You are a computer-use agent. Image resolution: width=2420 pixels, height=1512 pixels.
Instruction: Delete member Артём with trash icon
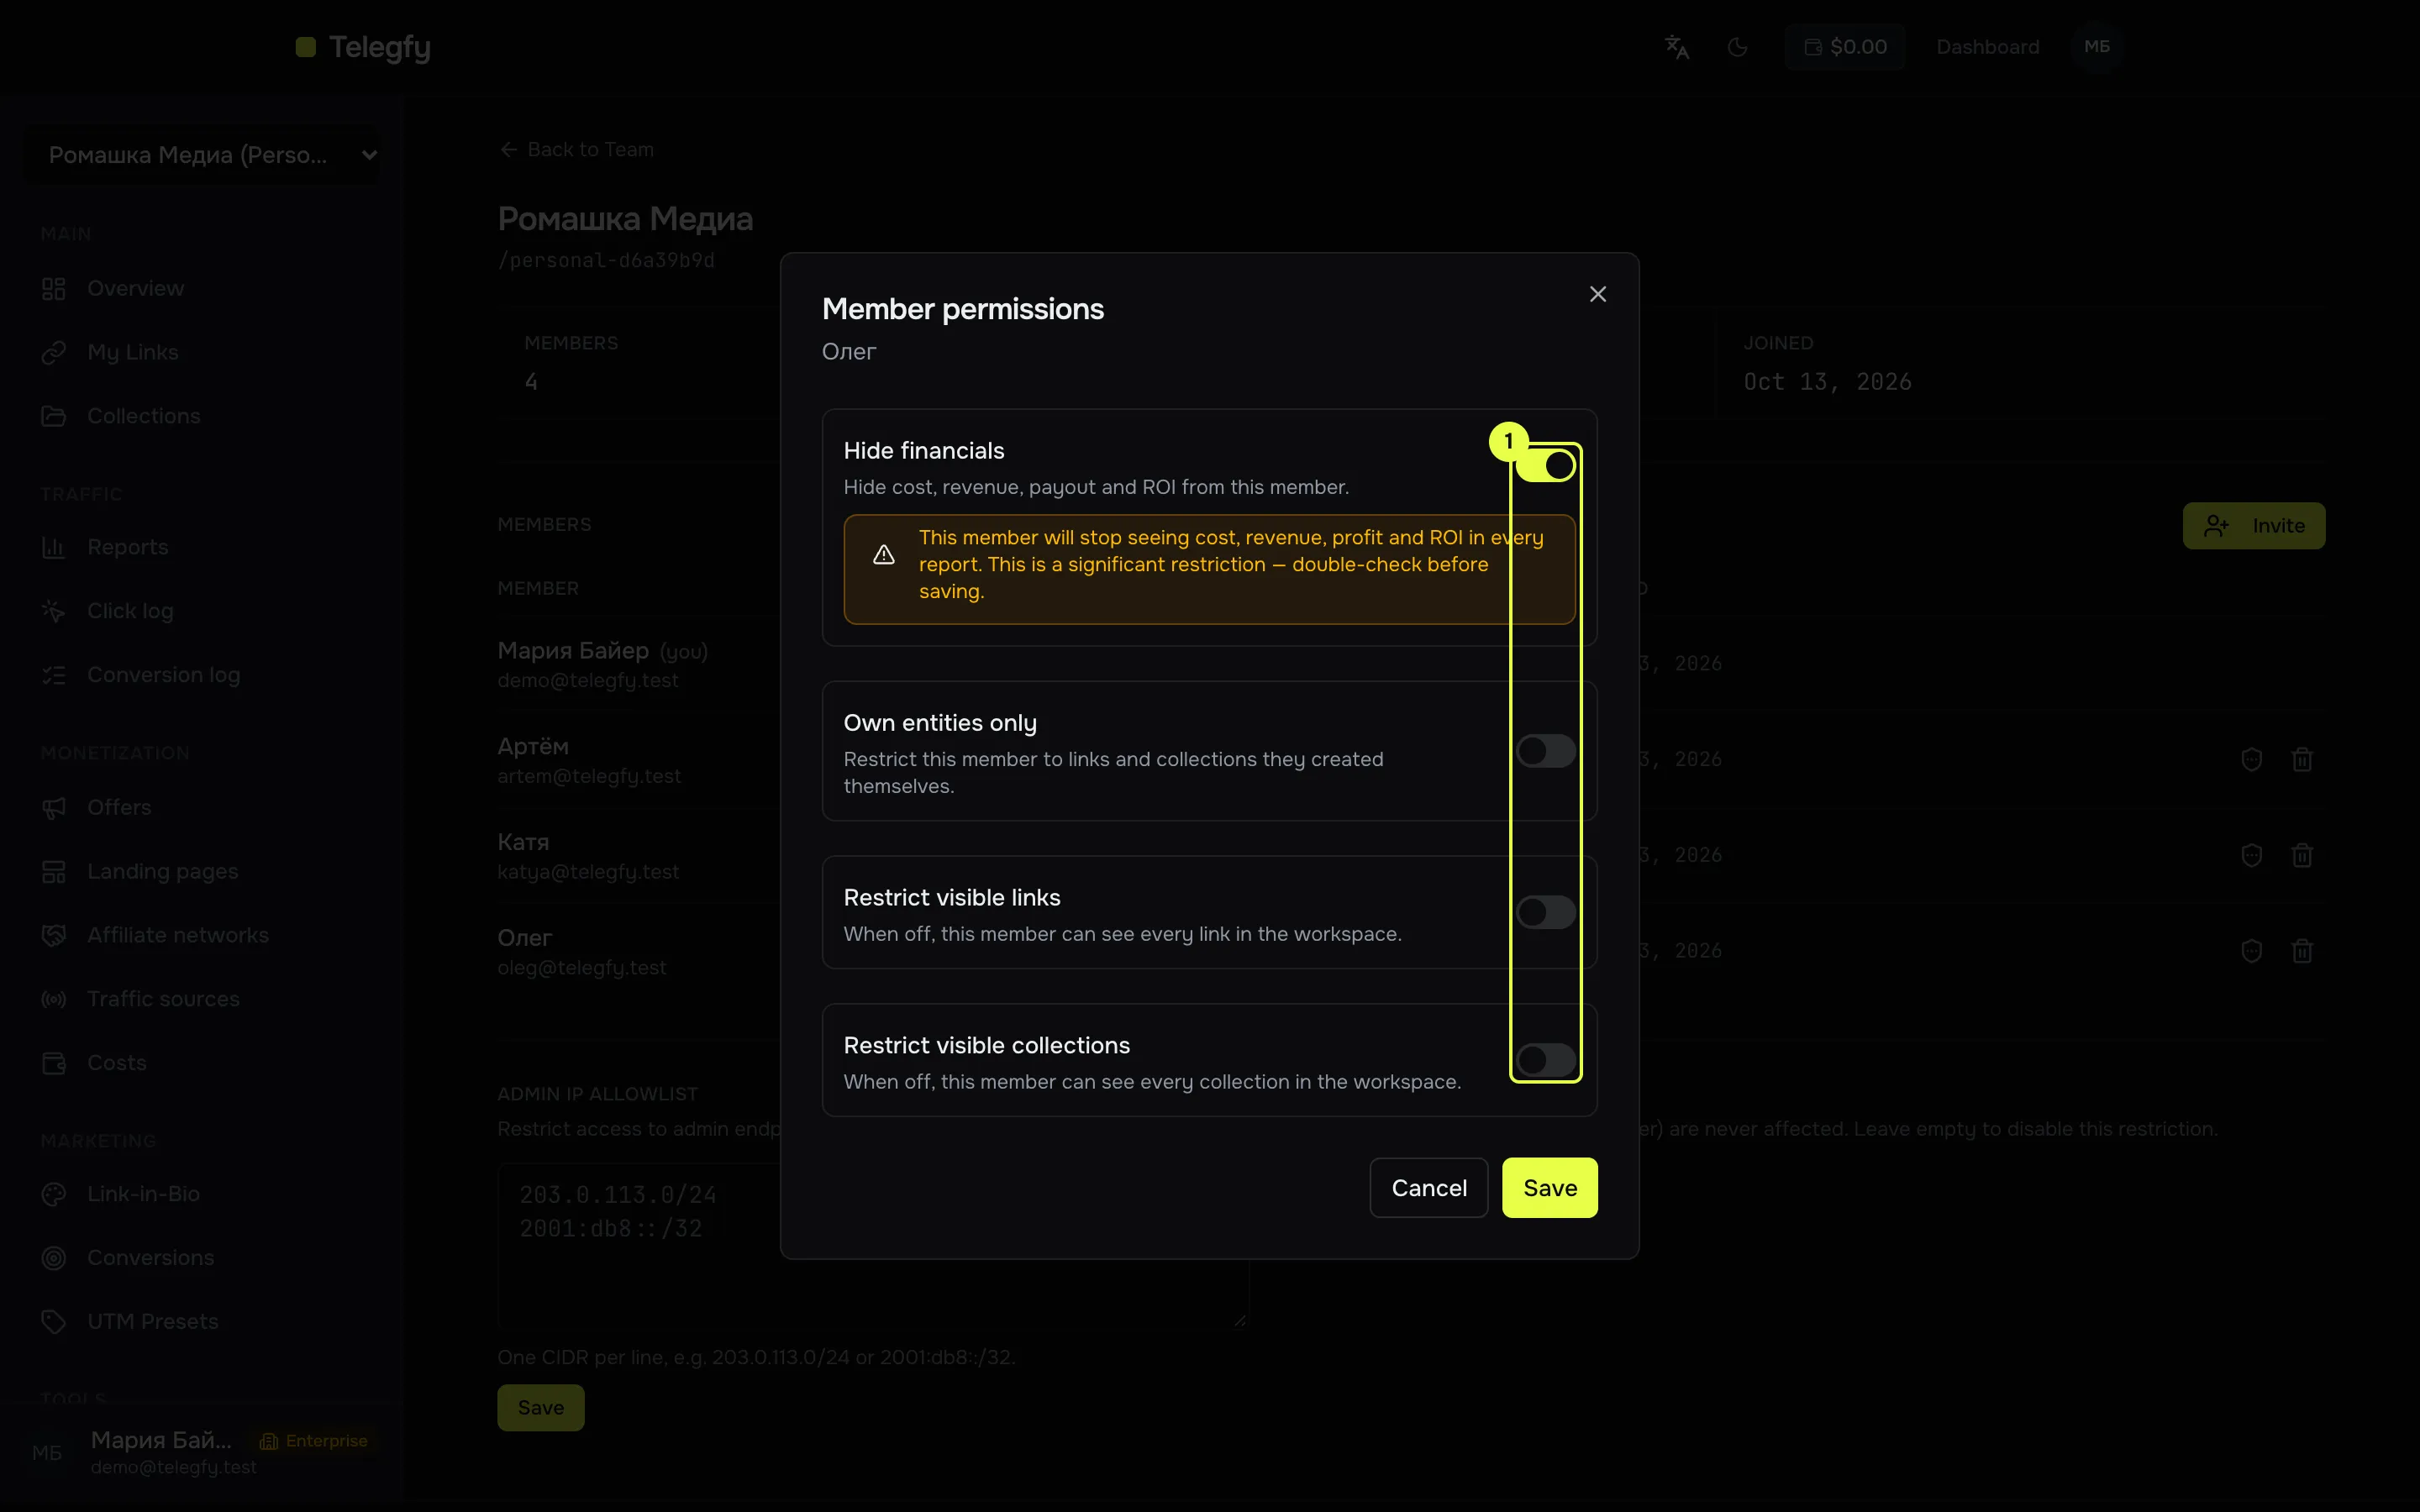[x=2302, y=760]
